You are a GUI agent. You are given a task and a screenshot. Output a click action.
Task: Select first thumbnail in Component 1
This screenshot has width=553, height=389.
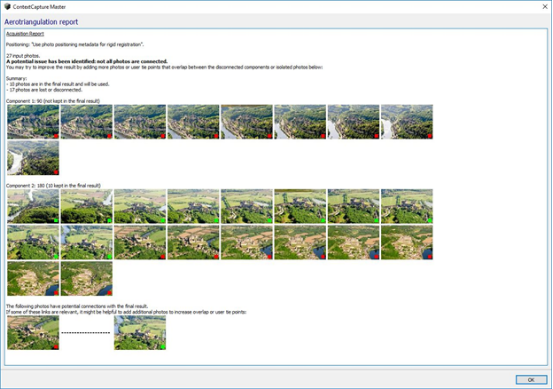pos(33,122)
